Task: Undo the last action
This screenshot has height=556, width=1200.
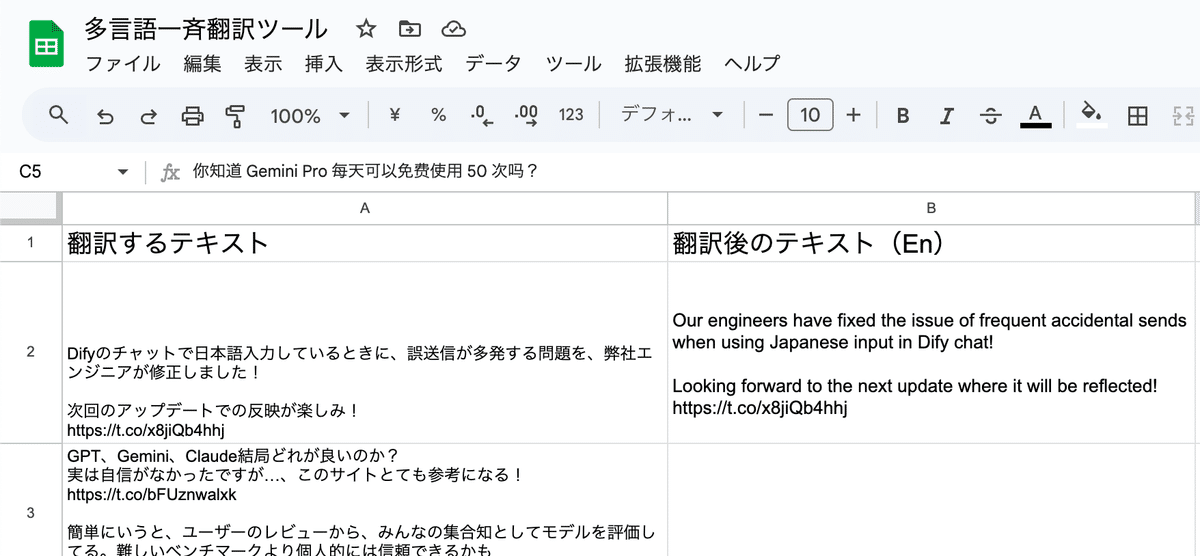Action: pos(105,116)
